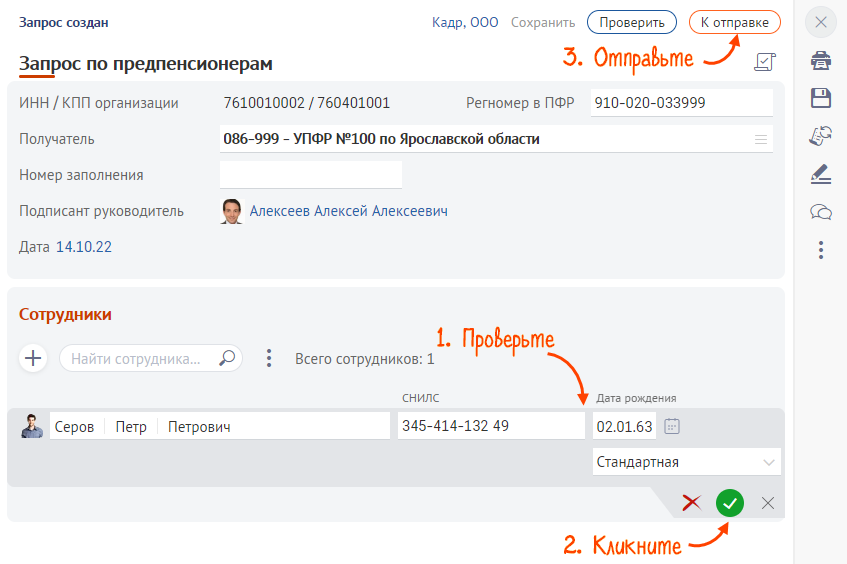847x564 pixels.
Task: Open the recipient list selector icon
Action: pyautogui.click(x=761, y=139)
